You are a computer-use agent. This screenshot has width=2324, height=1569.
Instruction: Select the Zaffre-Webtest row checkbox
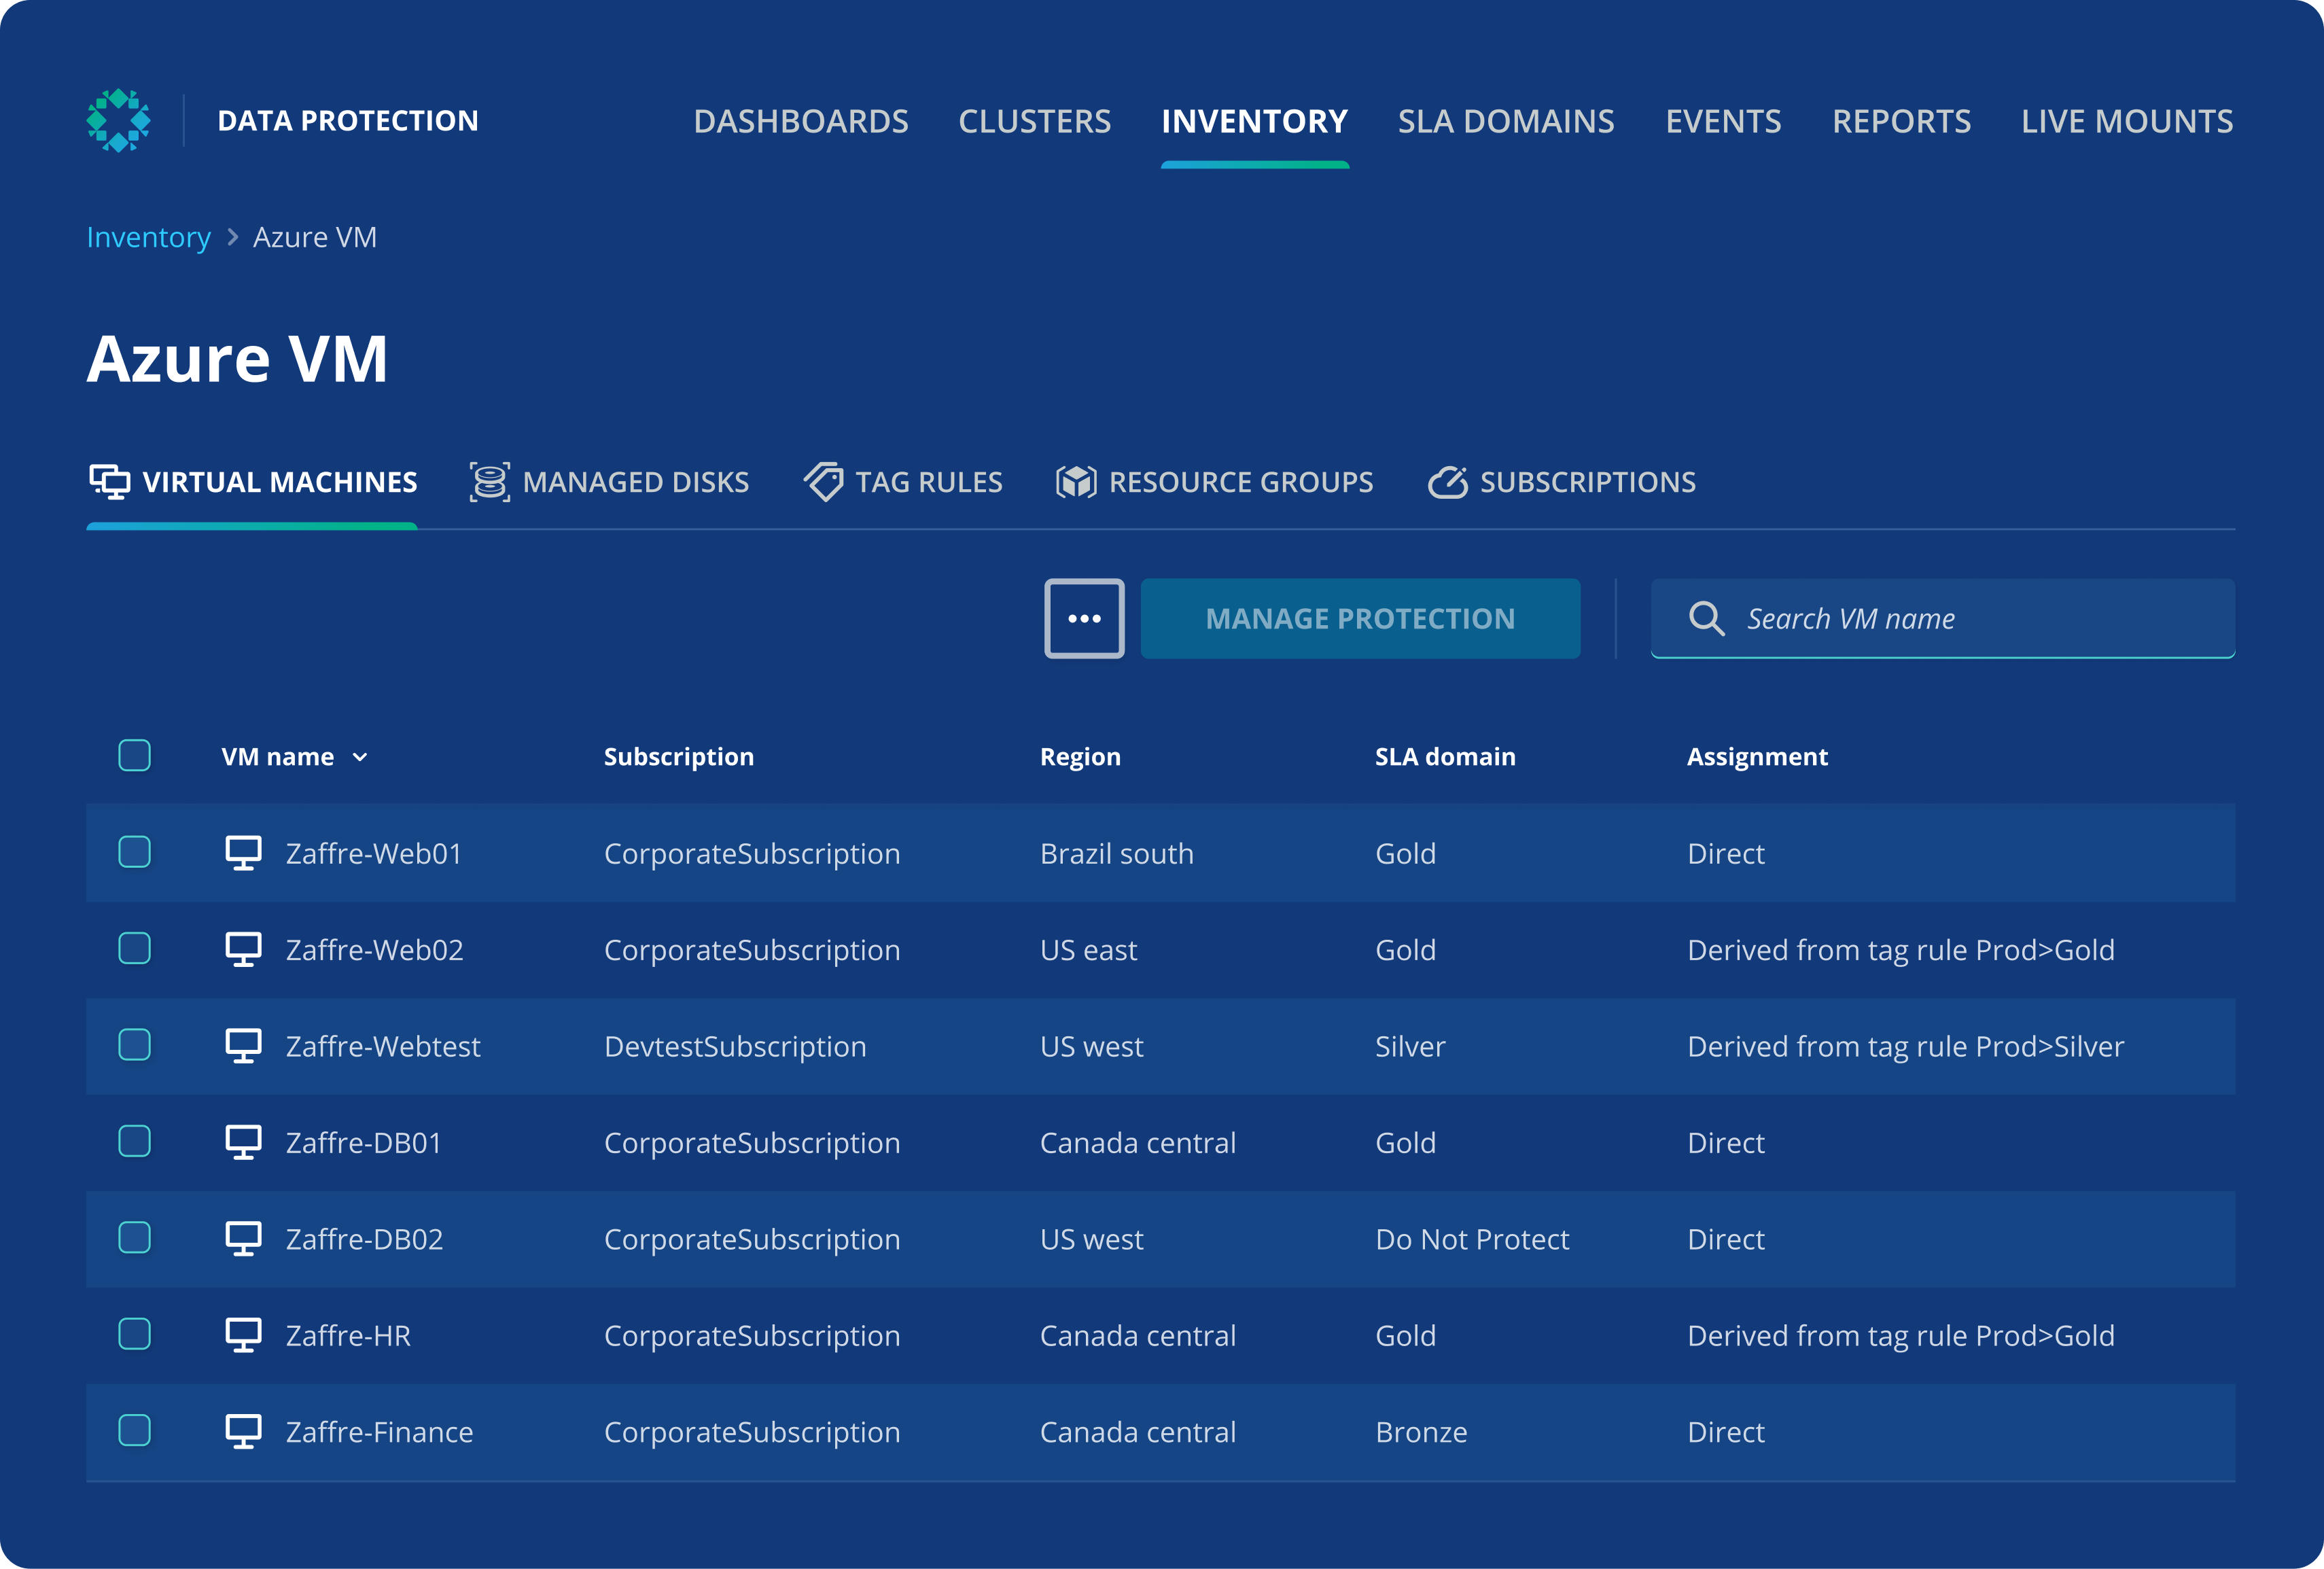point(134,1045)
